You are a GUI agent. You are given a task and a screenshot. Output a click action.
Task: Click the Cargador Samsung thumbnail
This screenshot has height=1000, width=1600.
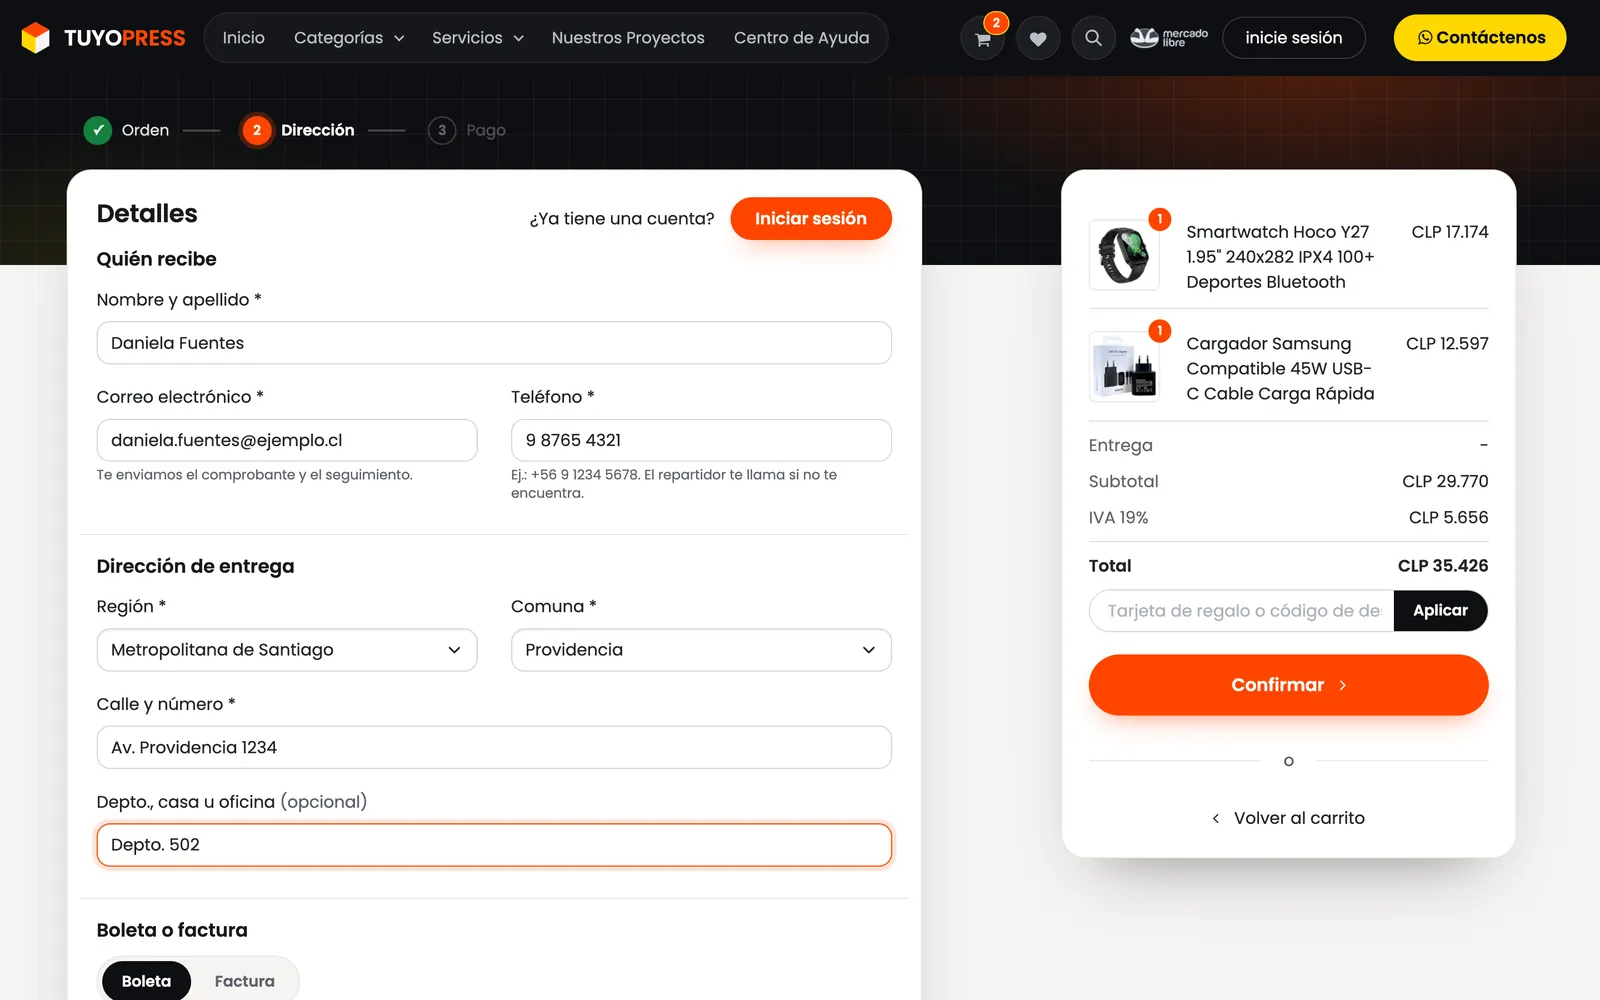[x=1124, y=367]
